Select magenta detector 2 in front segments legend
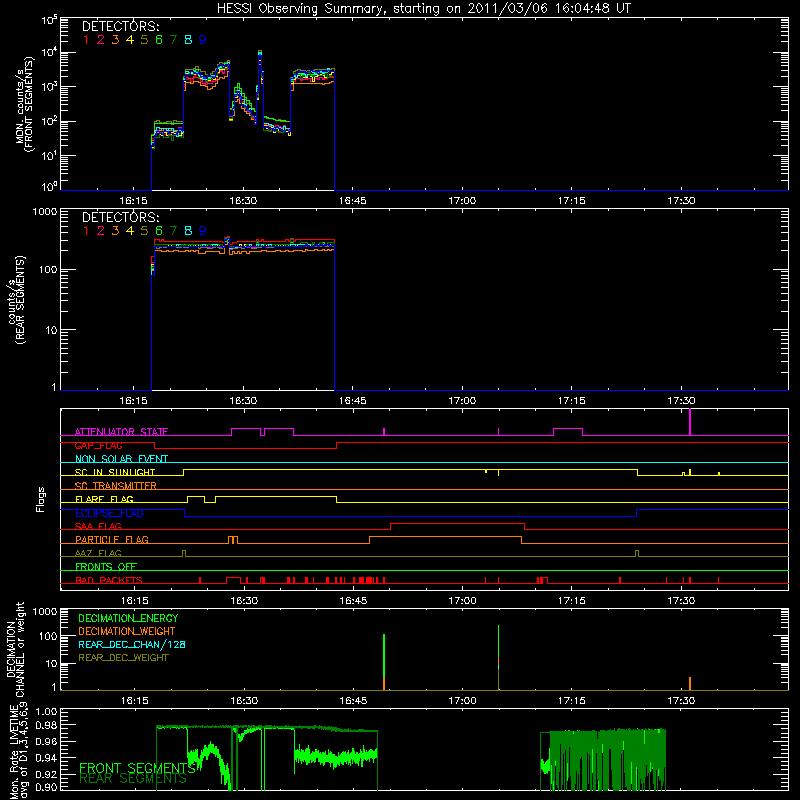Viewport: 800px width, 800px height. (x=101, y=40)
